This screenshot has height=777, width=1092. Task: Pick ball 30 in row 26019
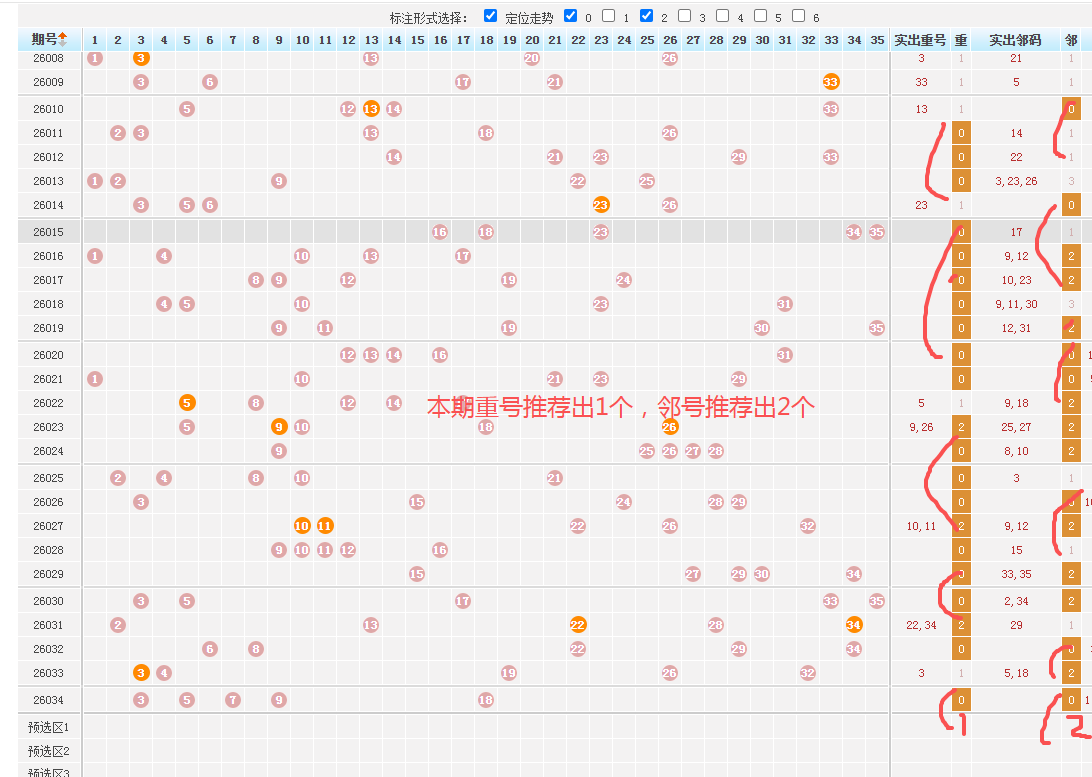coord(762,328)
